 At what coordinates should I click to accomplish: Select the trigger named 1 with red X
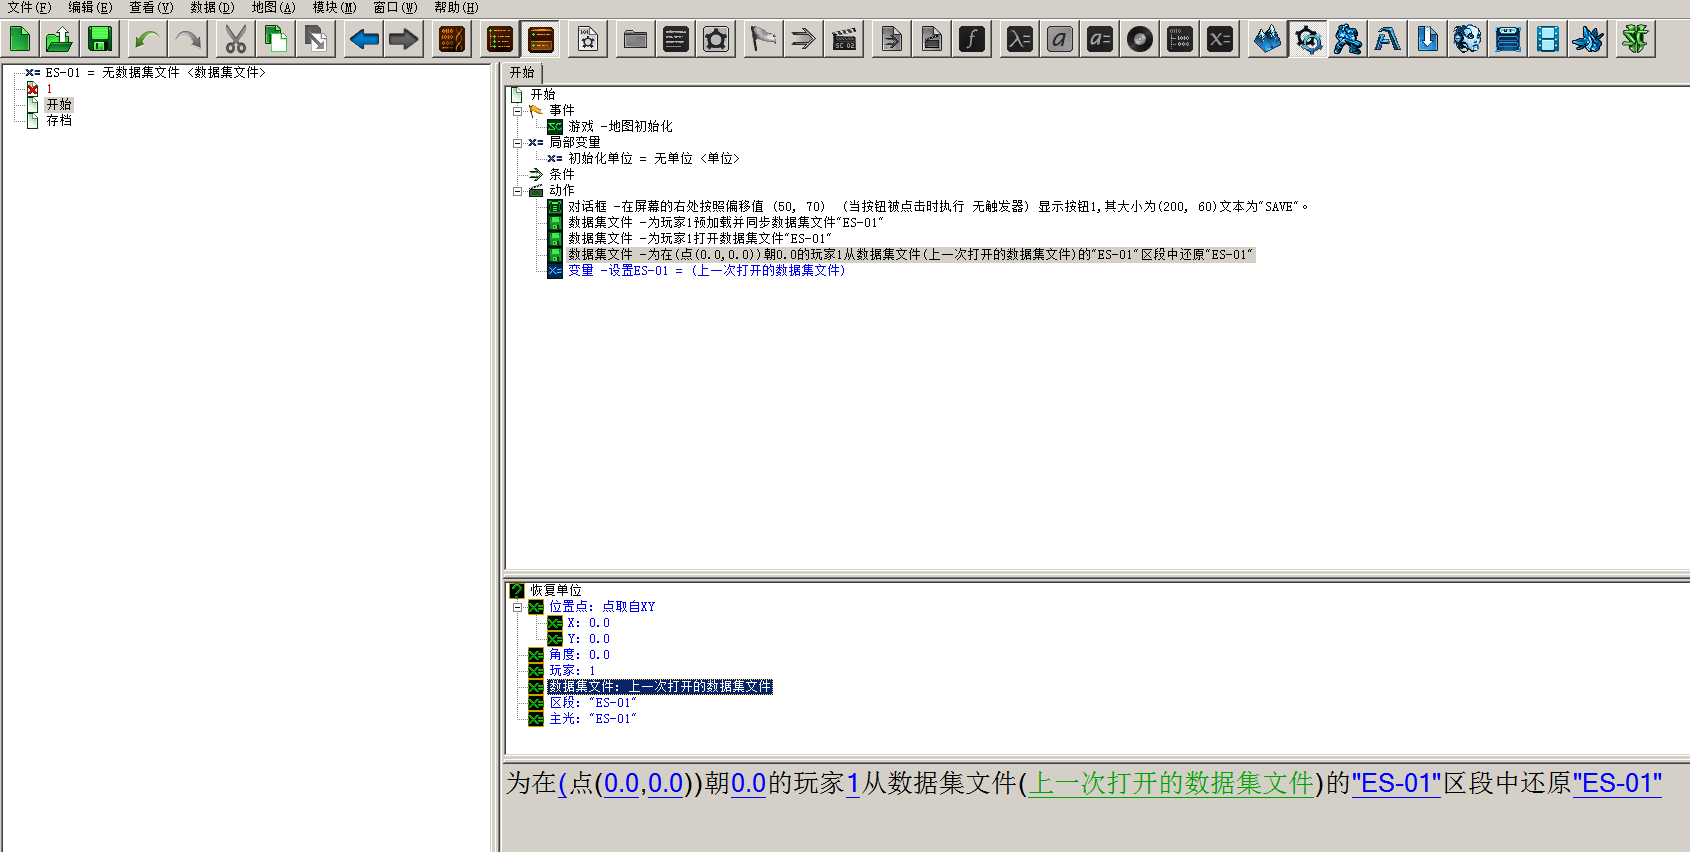48,89
